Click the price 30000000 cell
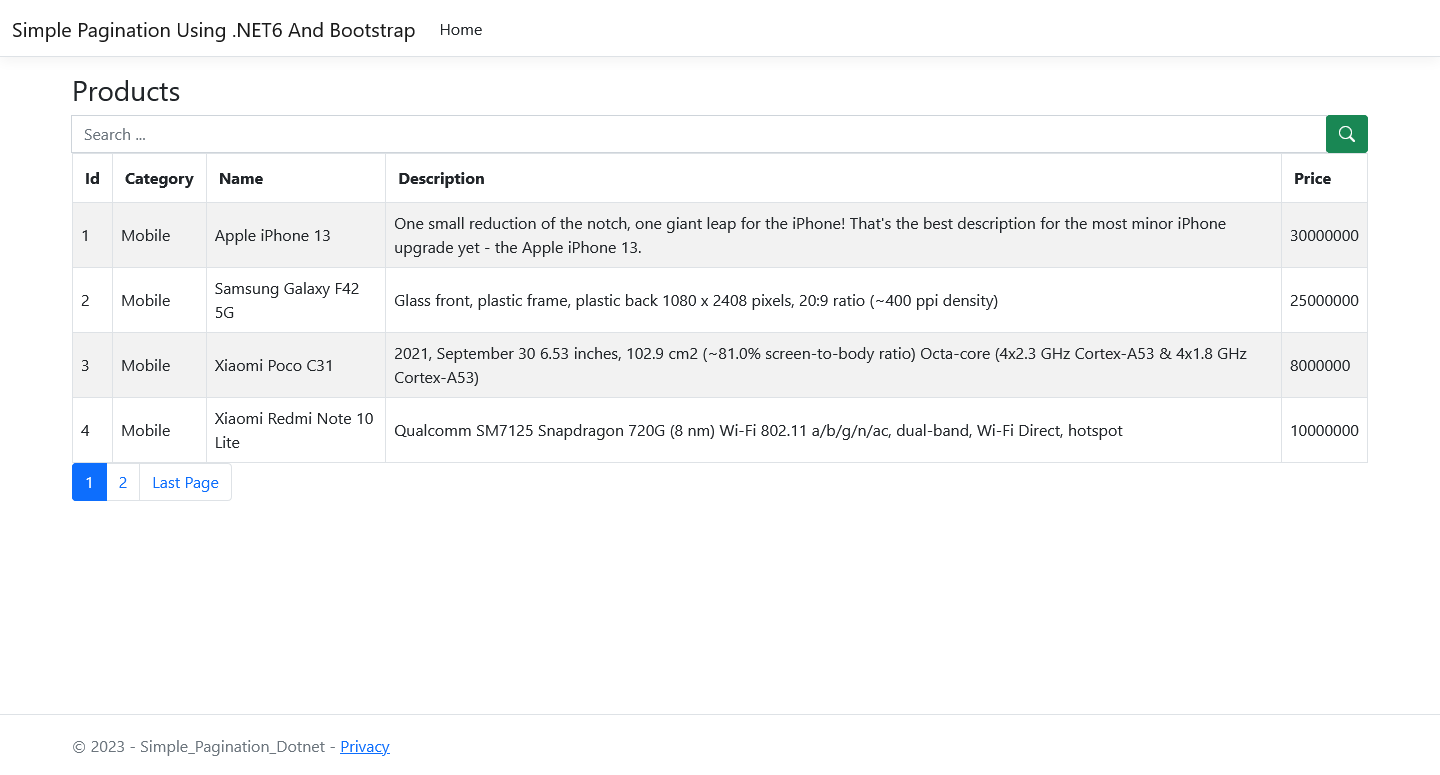This screenshot has width=1440, height=775. [1324, 235]
